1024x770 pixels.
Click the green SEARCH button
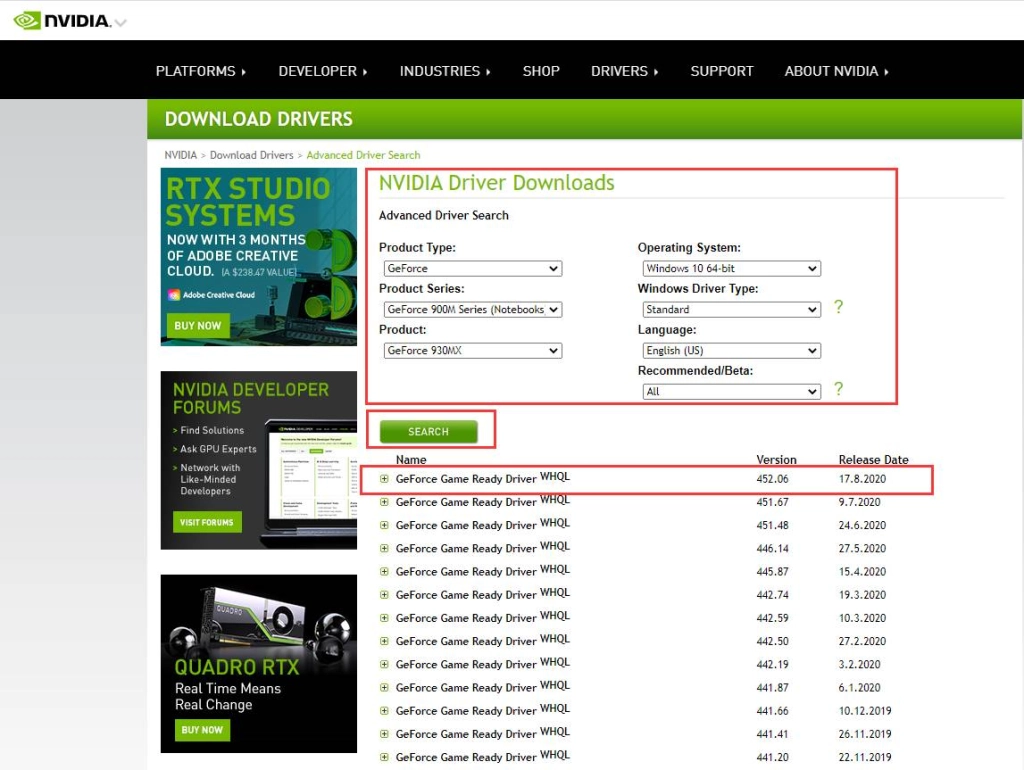pos(428,432)
